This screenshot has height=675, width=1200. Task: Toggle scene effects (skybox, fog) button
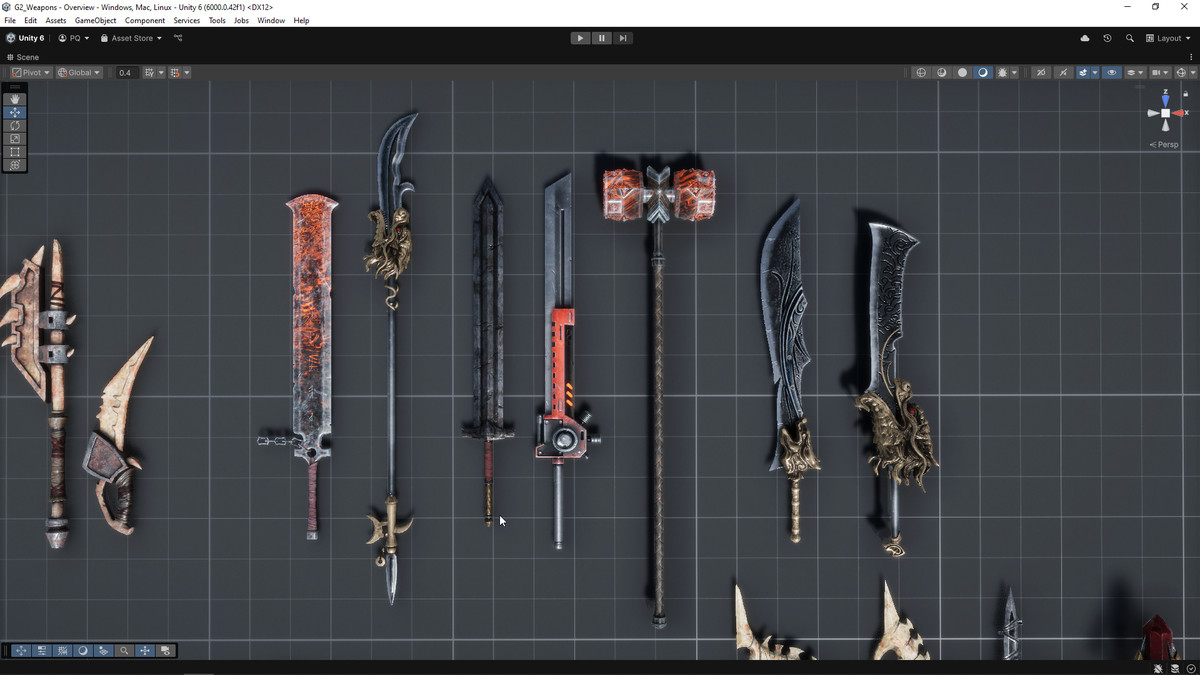(1083, 72)
